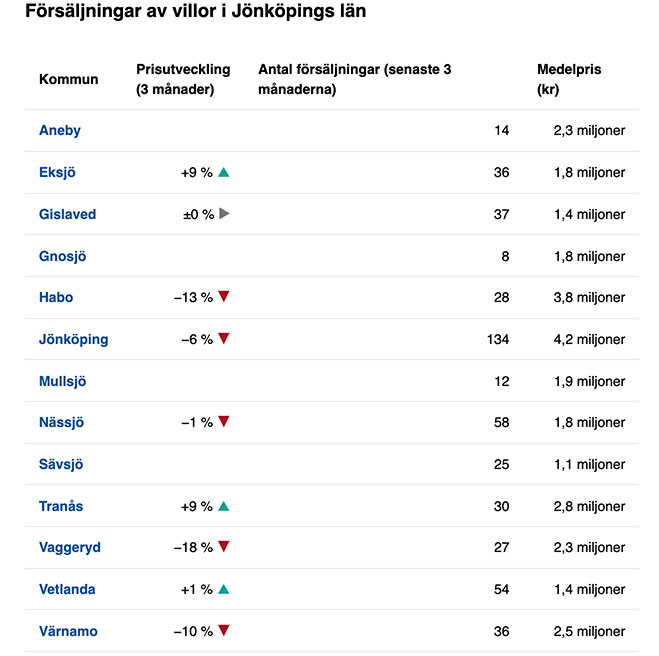
Task: Open the Aneby municipality link
Action: coord(60,130)
